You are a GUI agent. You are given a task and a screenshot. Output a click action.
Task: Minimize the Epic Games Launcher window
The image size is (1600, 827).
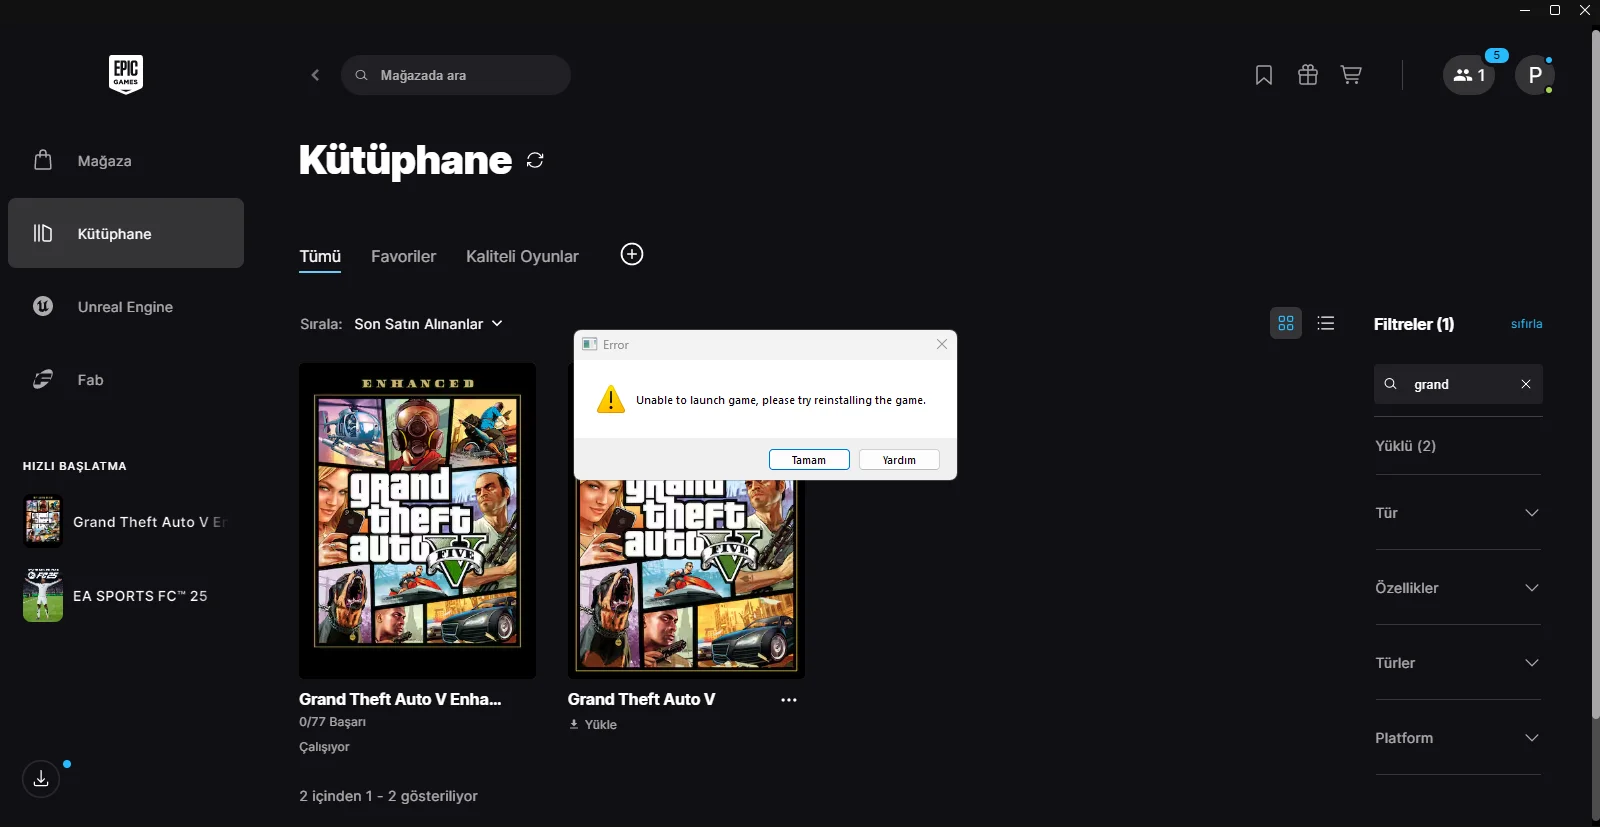1525,10
